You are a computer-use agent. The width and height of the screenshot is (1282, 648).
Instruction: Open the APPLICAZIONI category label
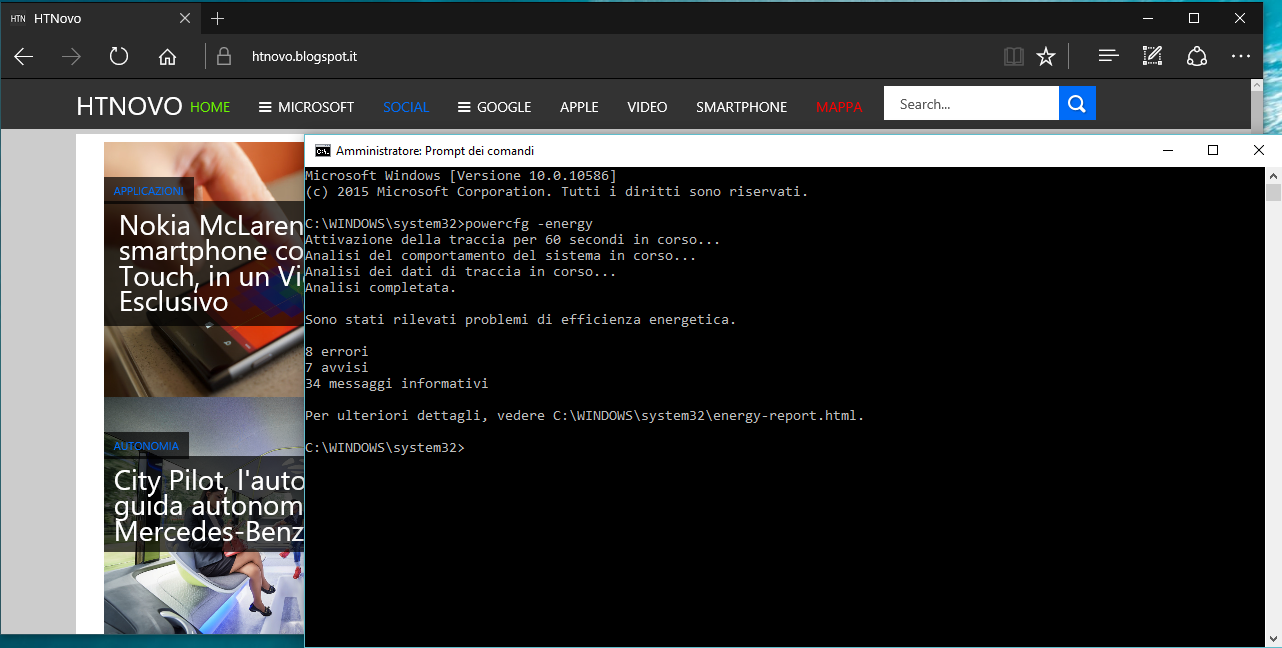tap(148, 191)
